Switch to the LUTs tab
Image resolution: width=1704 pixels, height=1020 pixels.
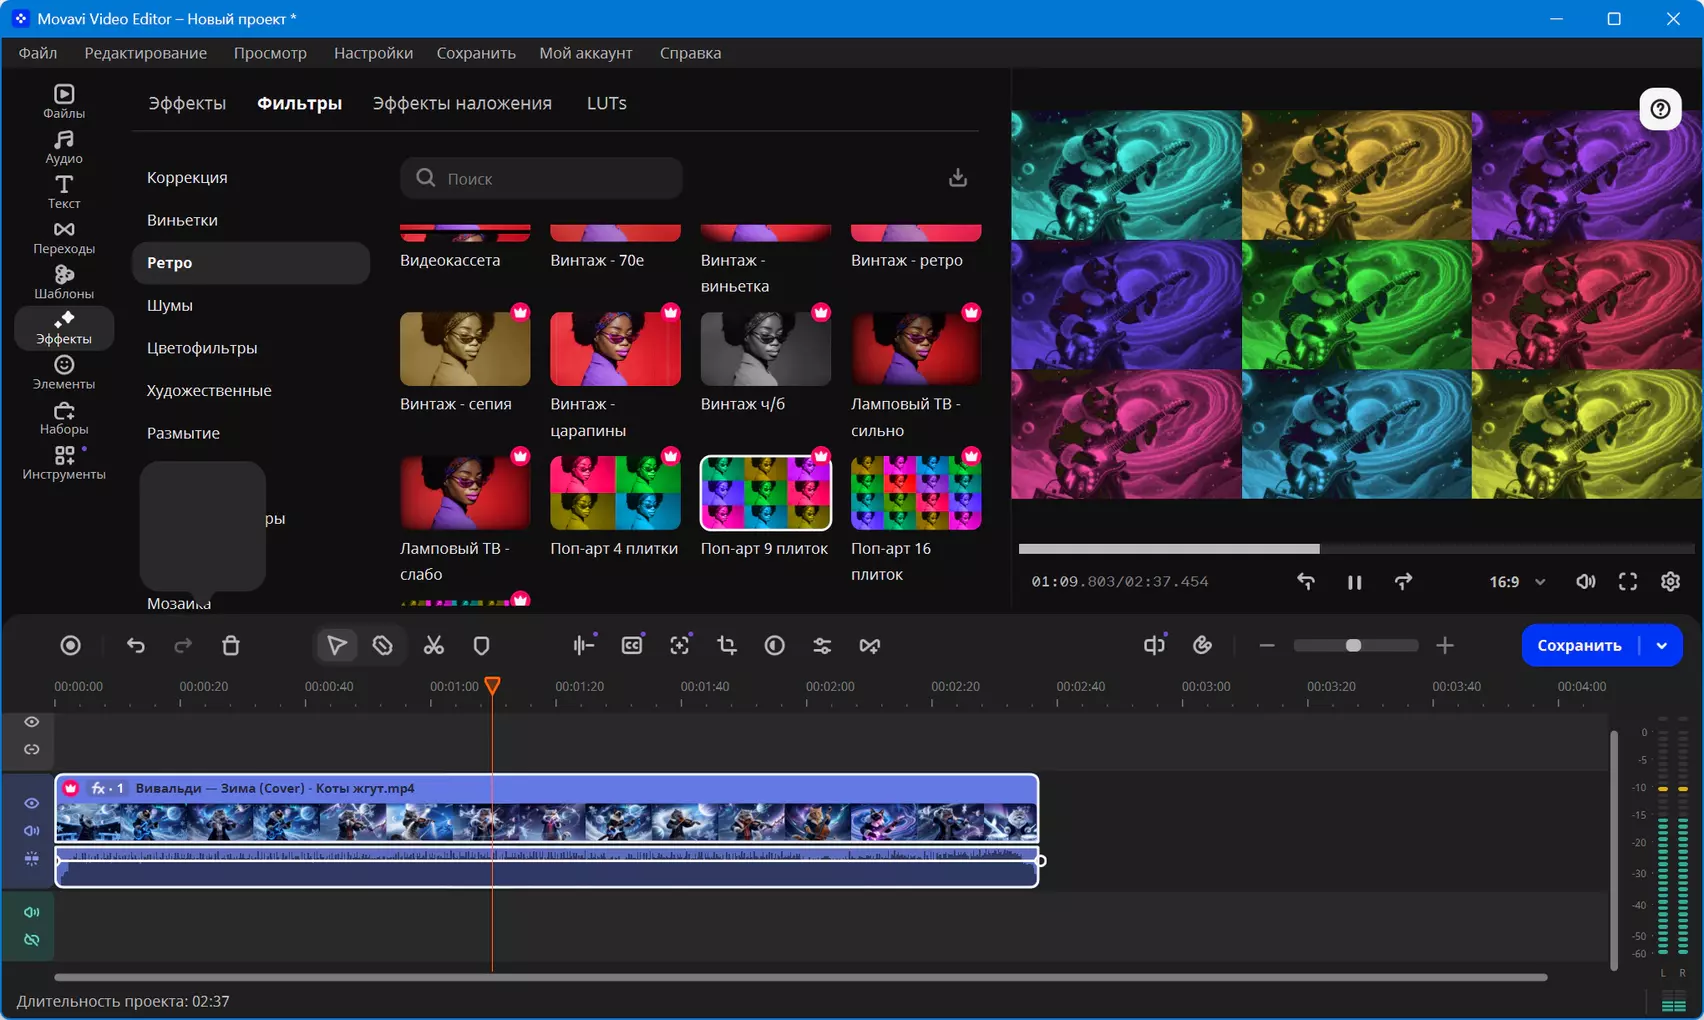coord(607,103)
